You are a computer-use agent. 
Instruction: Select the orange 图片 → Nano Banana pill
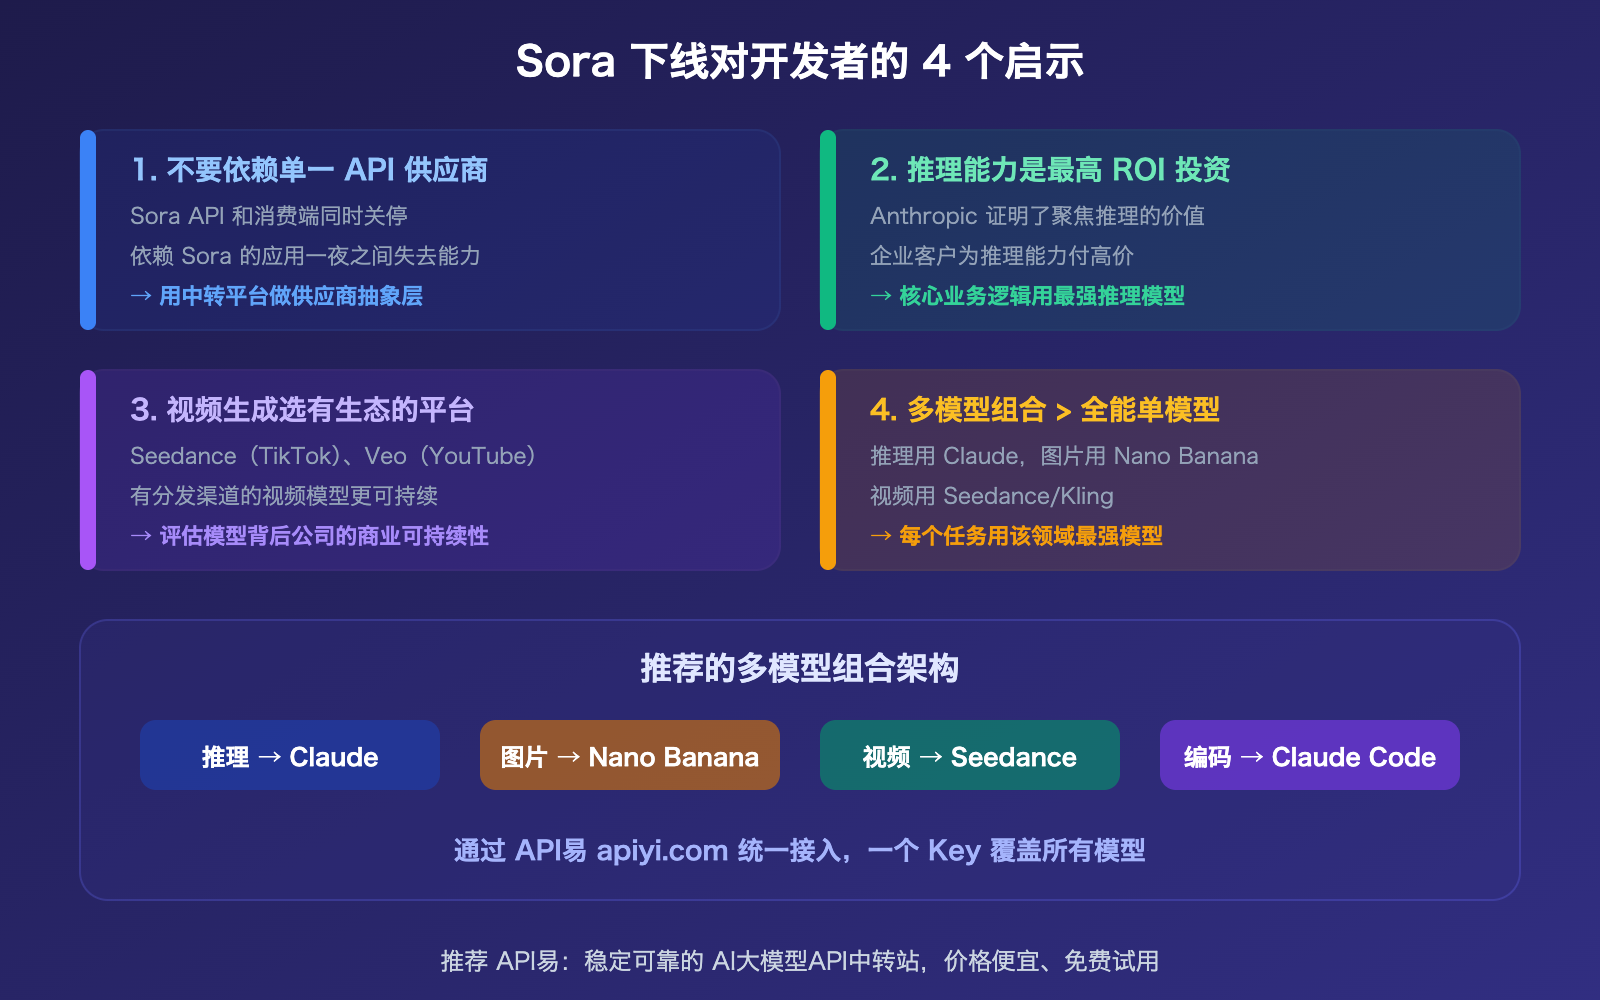coord(629,756)
